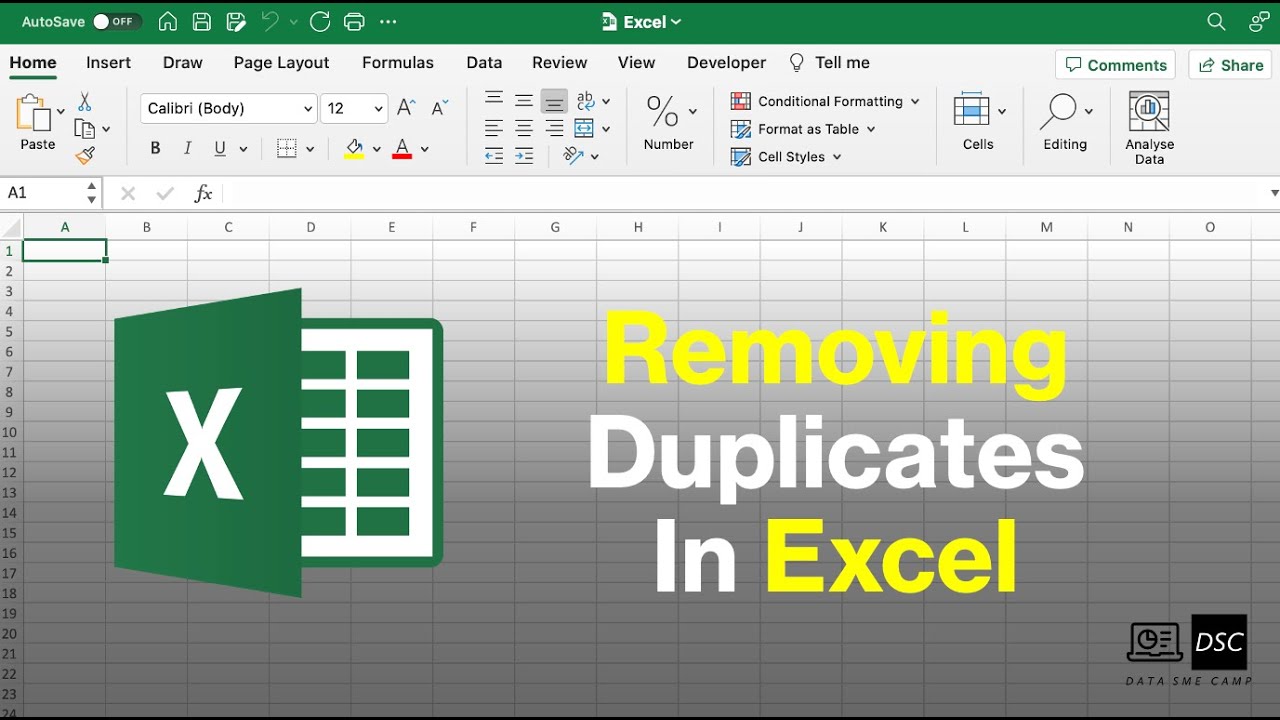Go to the Home icon in title bar
This screenshot has width=1280, height=720.
[168, 21]
